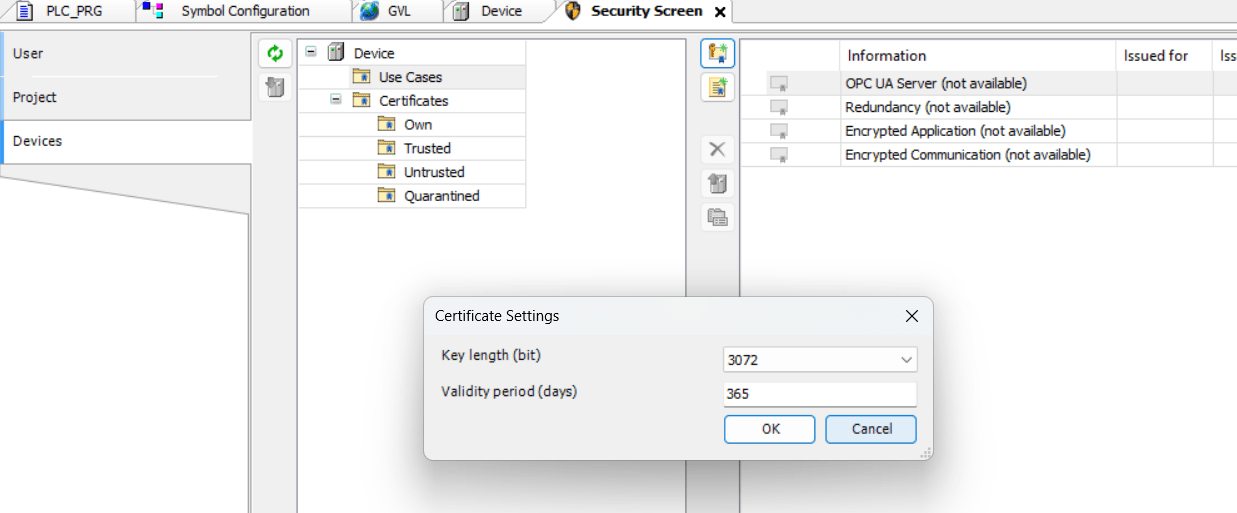Click the PLC_PRG document icon
Image resolution: width=1237 pixels, height=513 pixels.
coord(24,11)
